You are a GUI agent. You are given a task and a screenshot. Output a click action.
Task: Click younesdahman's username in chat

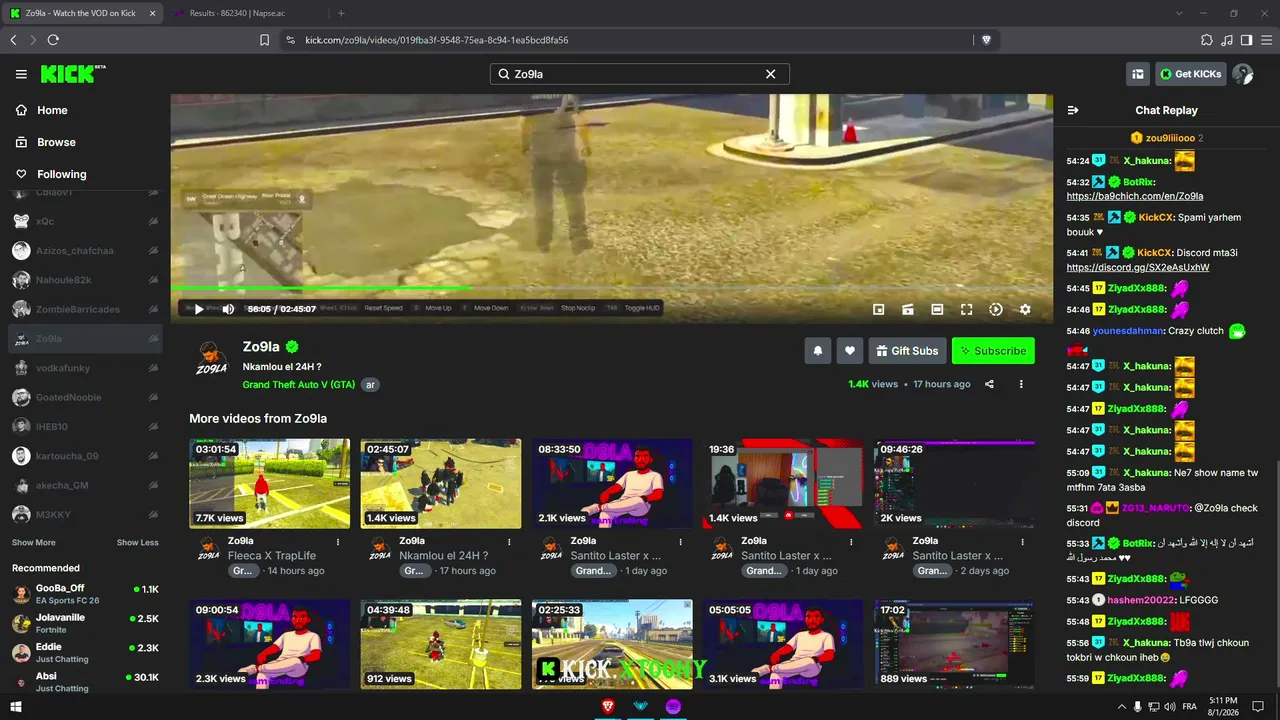[x=1129, y=331]
